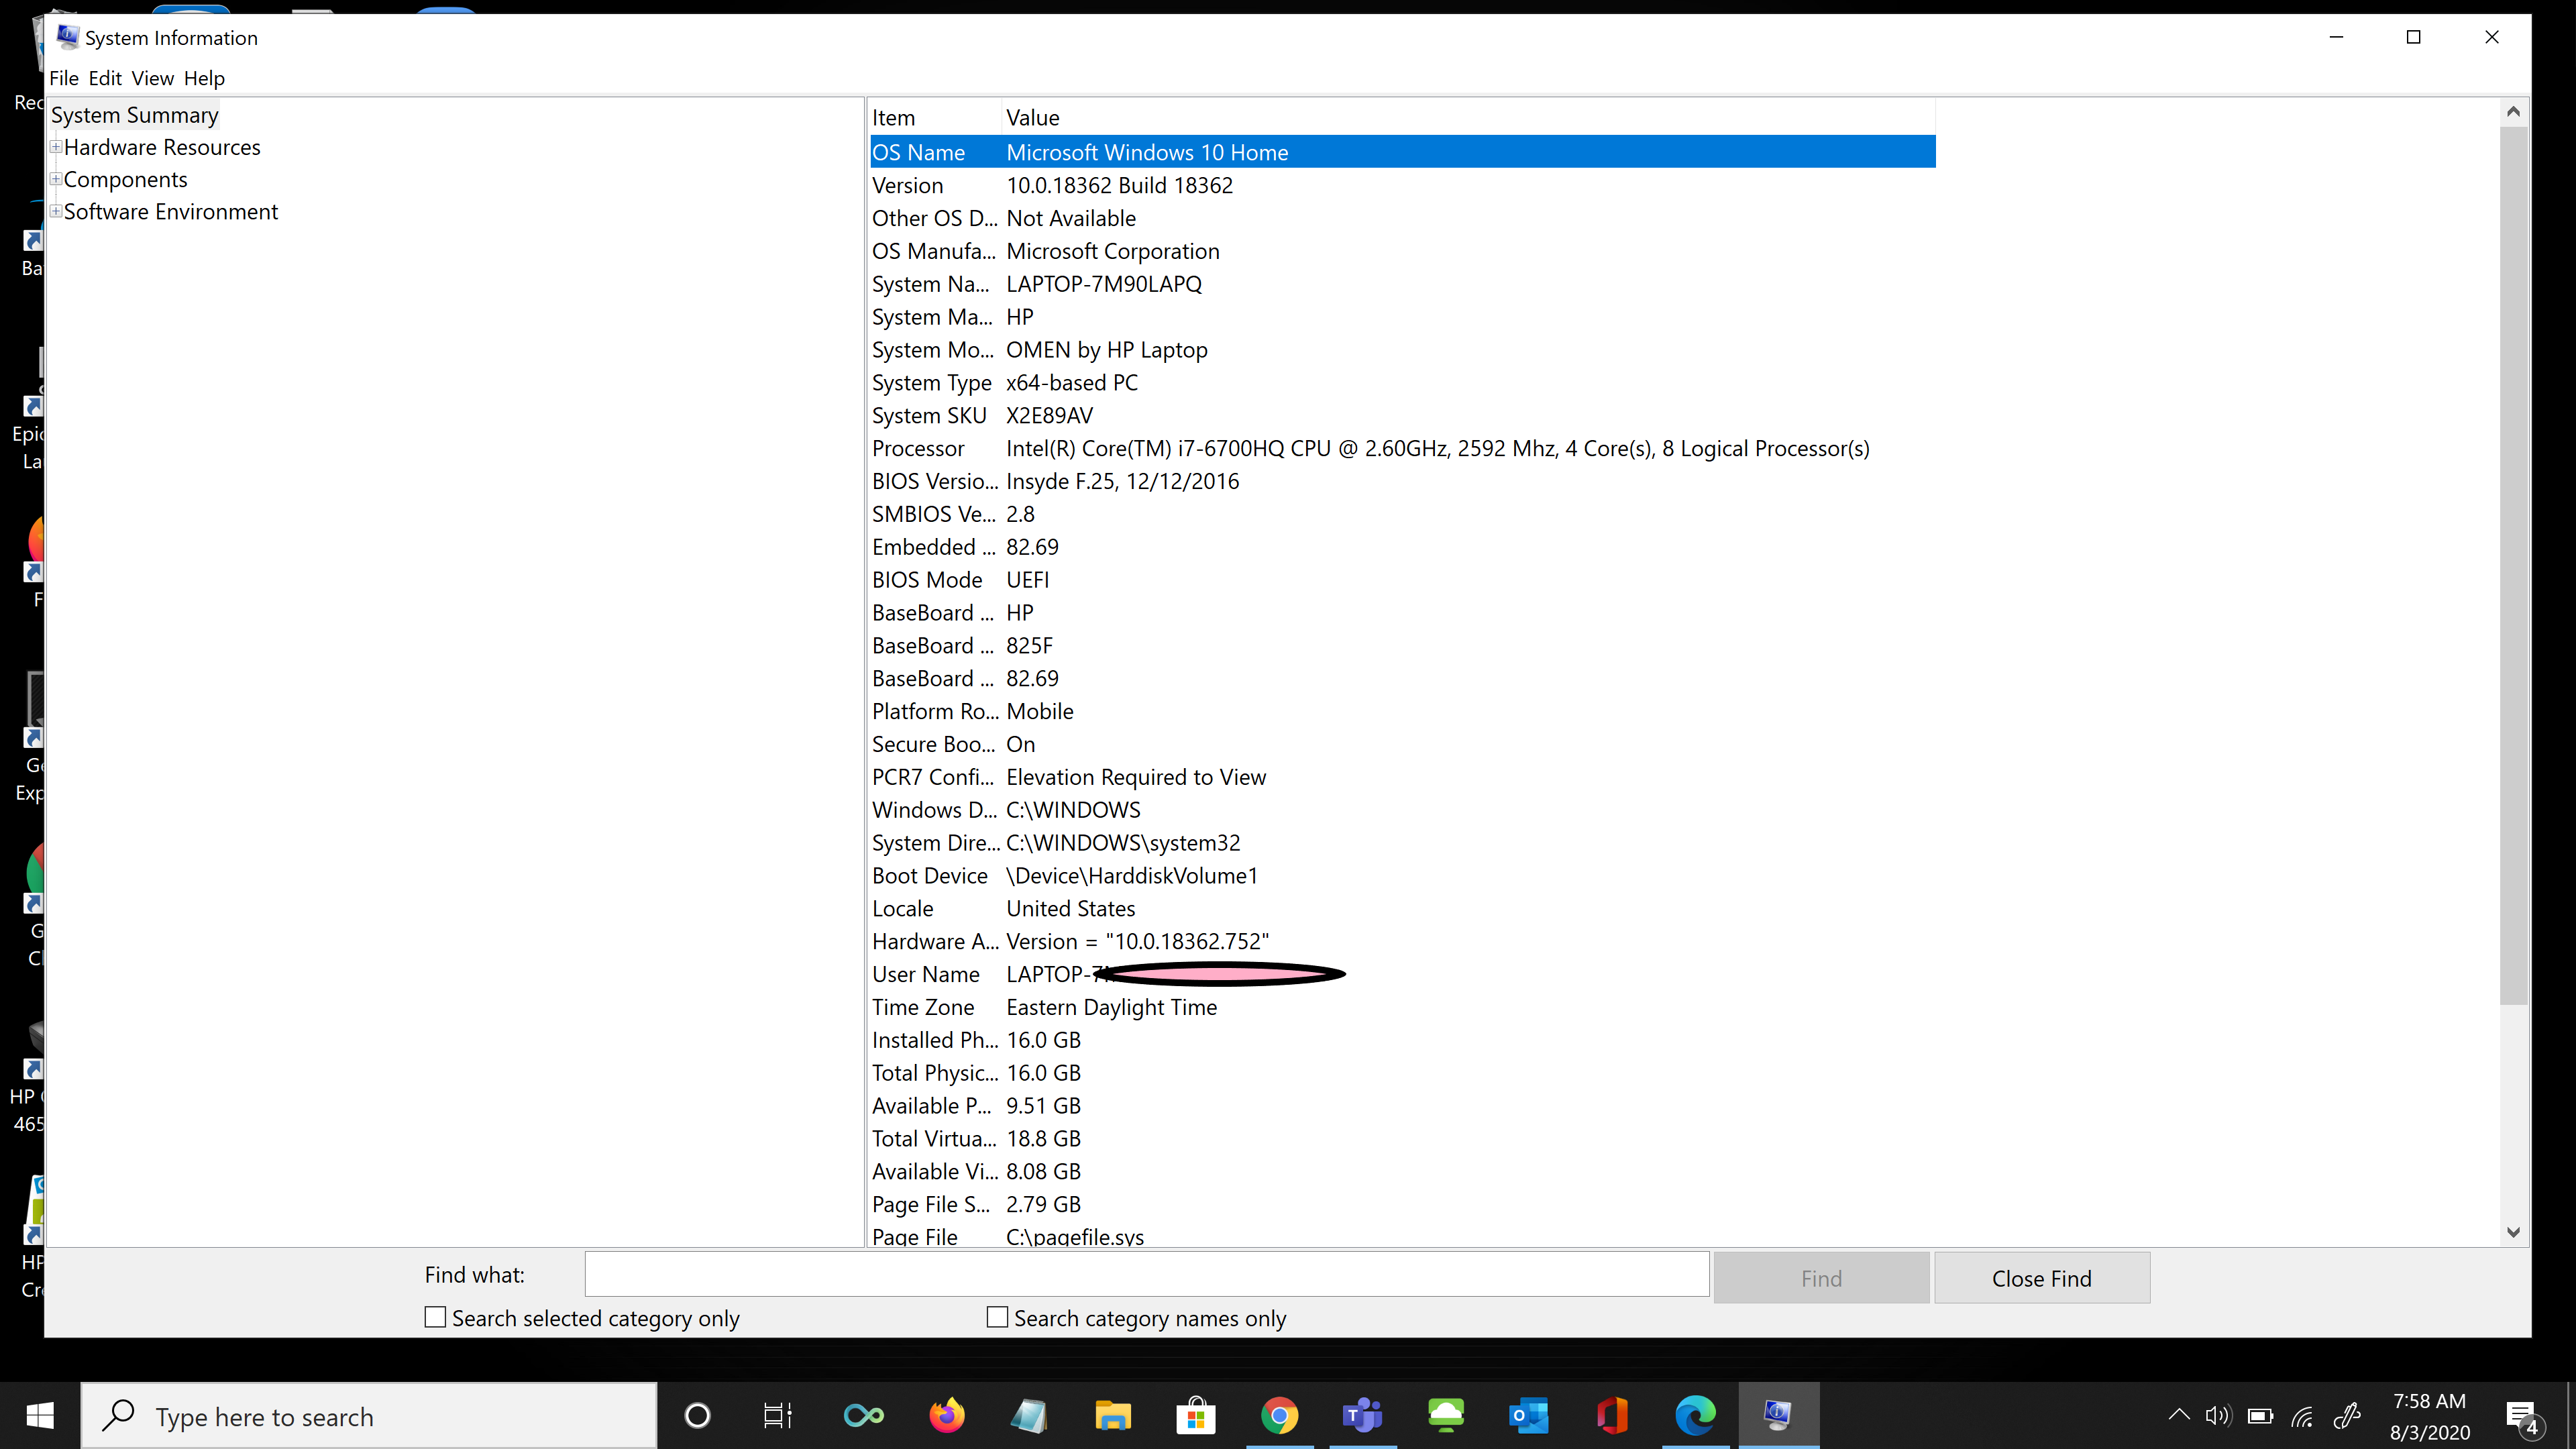
Task: Click the vertical scrollbar thumb
Action: point(2513,565)
